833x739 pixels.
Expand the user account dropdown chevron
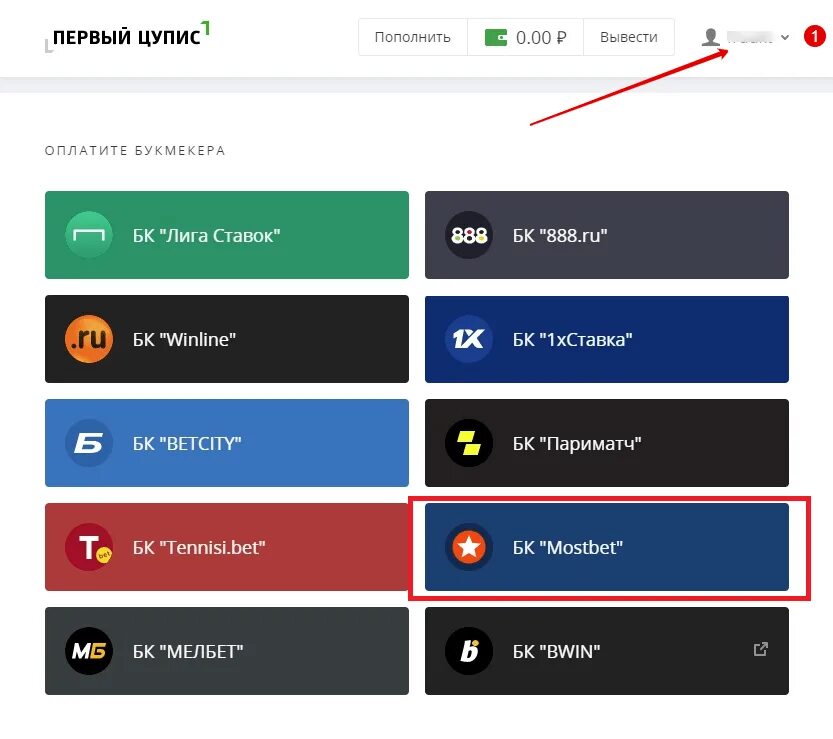[785, 37]
